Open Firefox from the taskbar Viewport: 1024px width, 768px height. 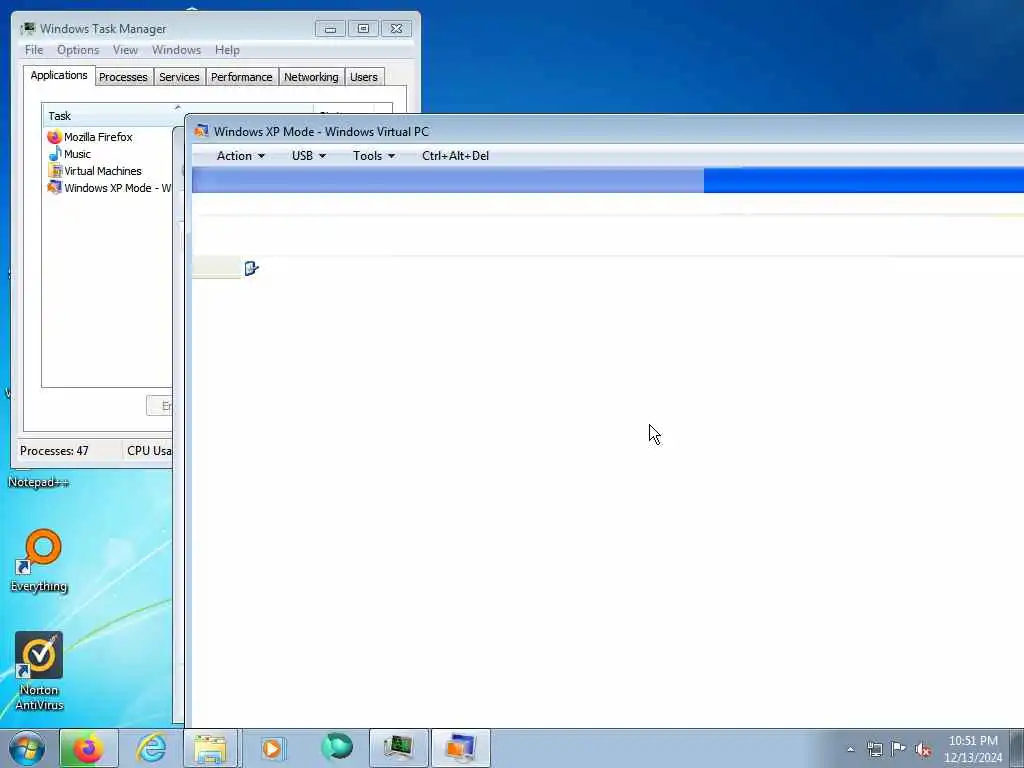point(88,748)
